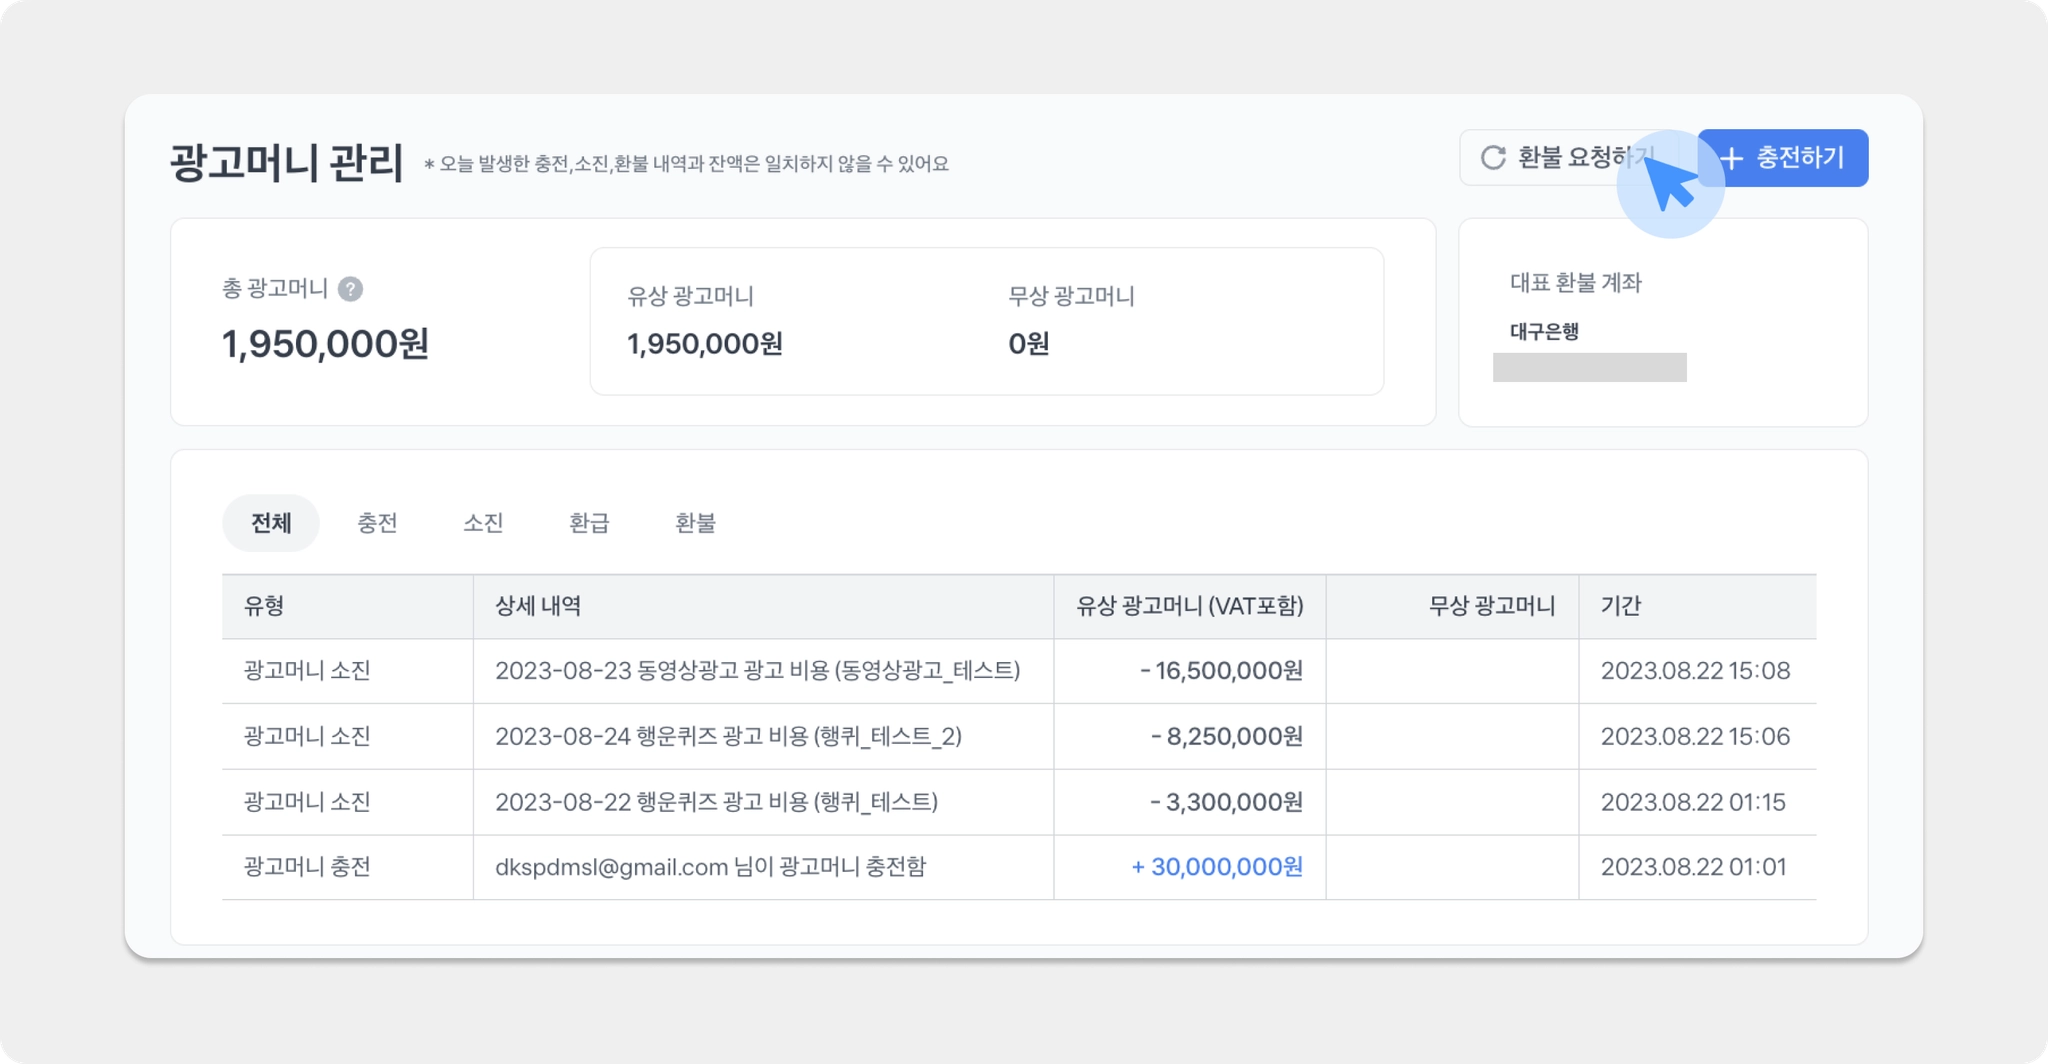Select the 행퀴_테스트_2 transaction row

(728, 737)
